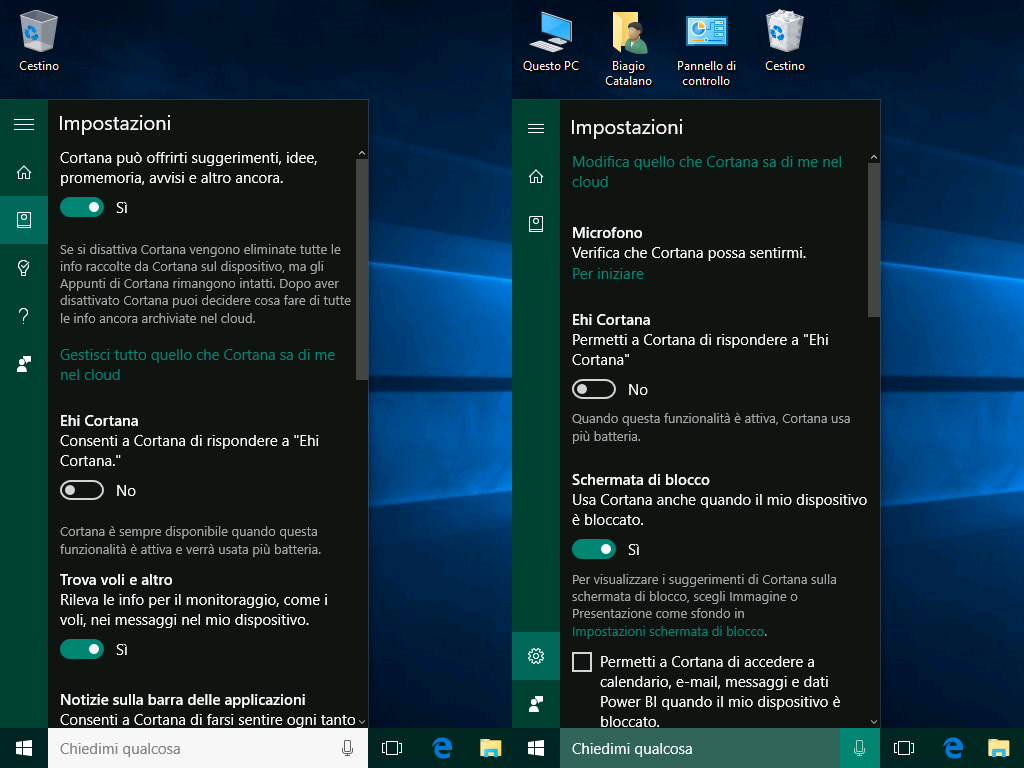Click the Per iniziare microphone link
1024x768 pixels.
point(607,274)
